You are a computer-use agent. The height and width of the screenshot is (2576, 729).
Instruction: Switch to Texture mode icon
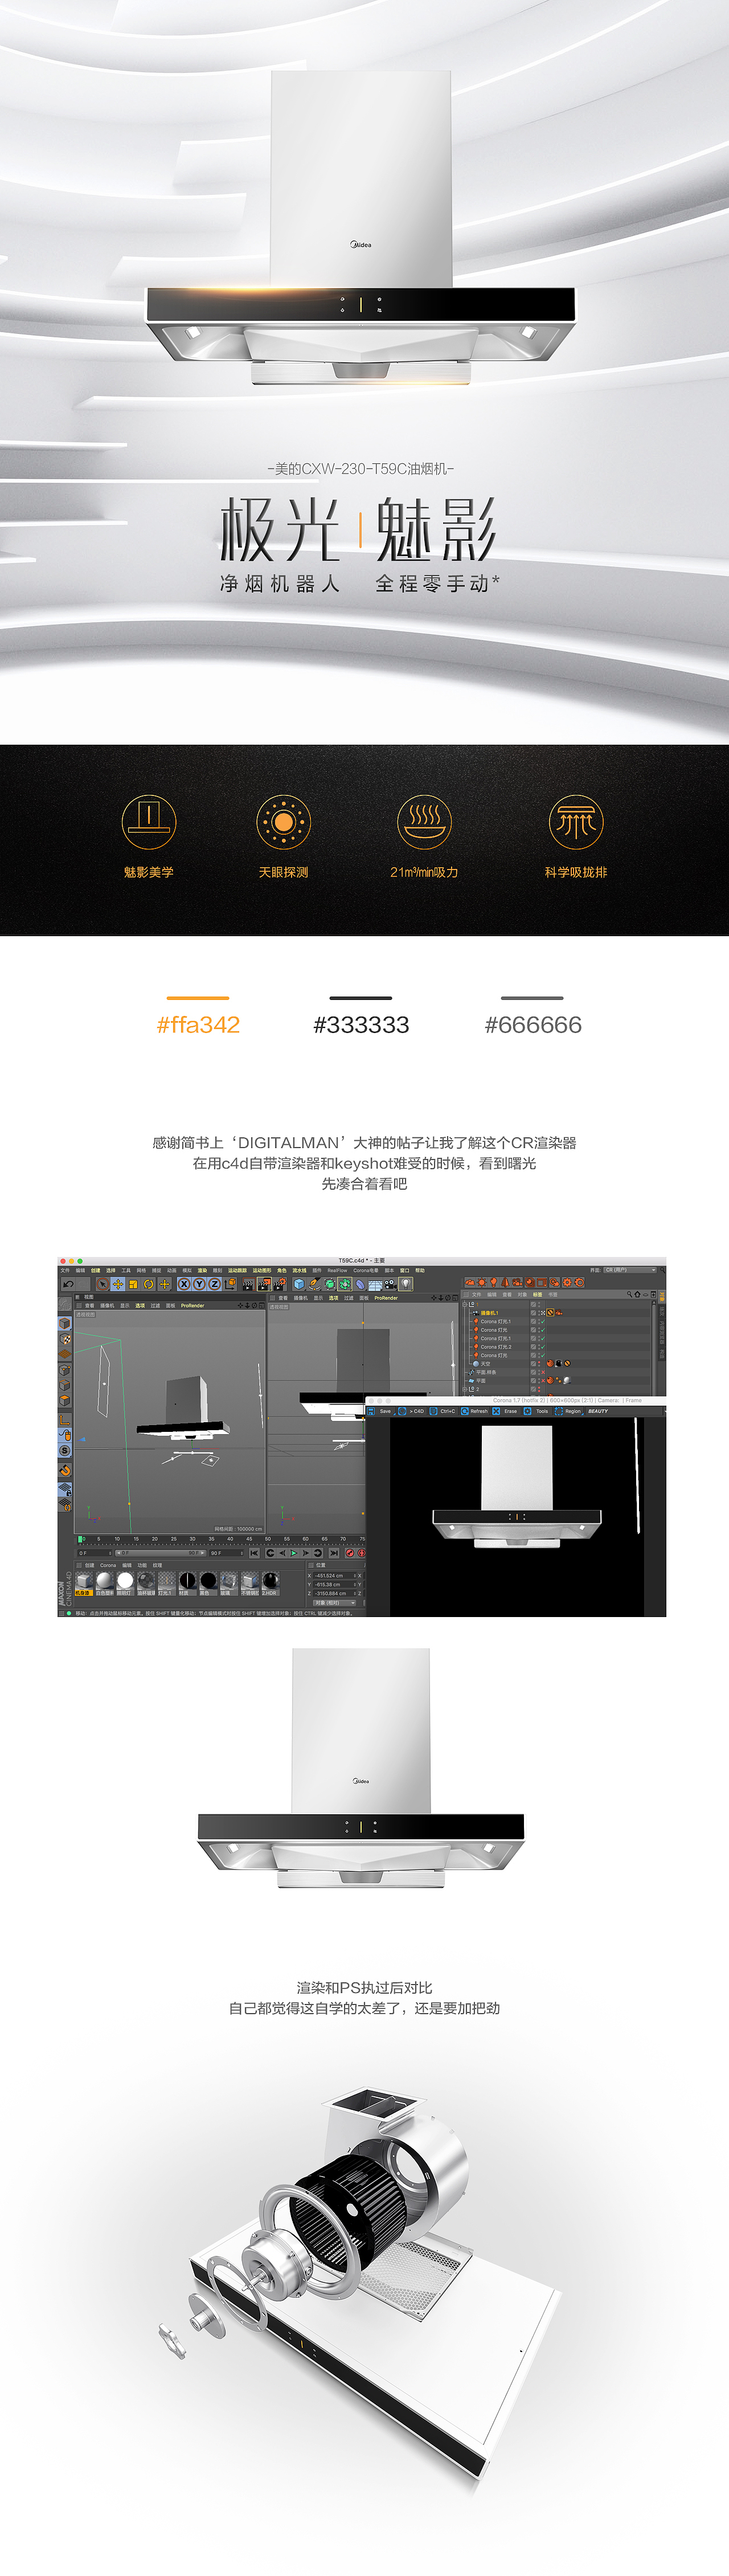coord(65,1339)
